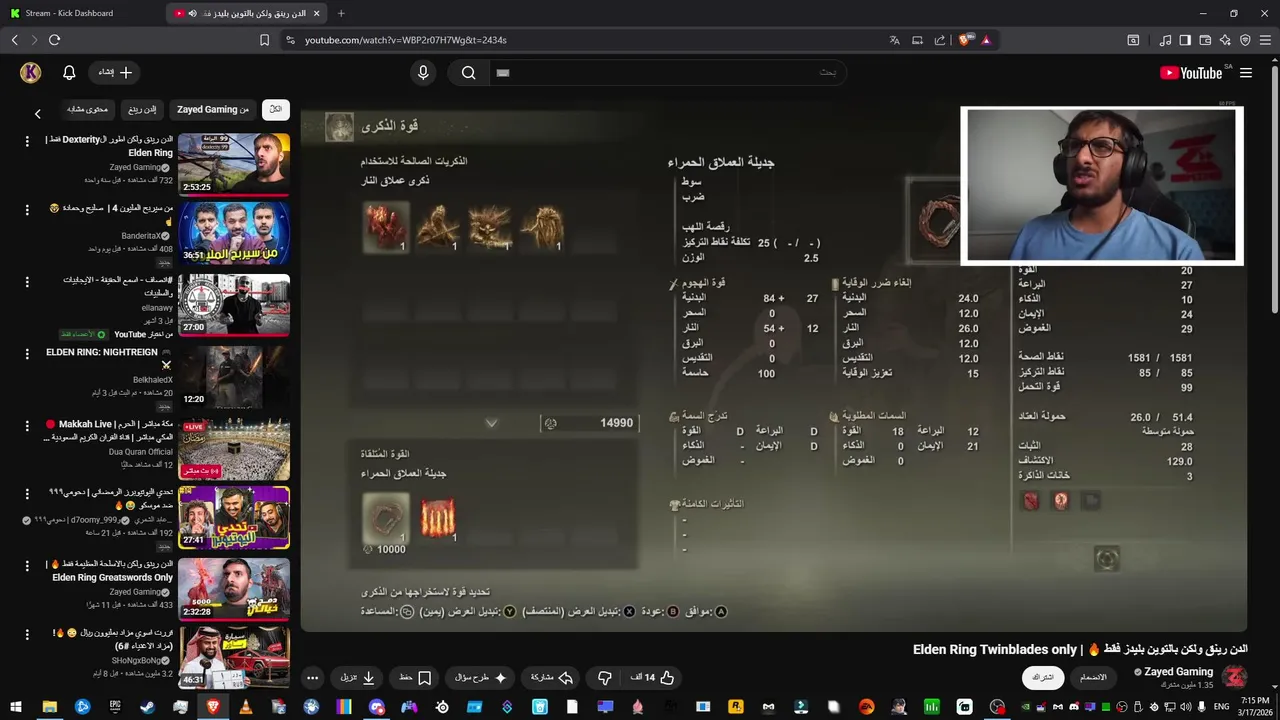The image size is (1280, 720).
Task: Go back in browser history
Action: click(x=15, y=40)
